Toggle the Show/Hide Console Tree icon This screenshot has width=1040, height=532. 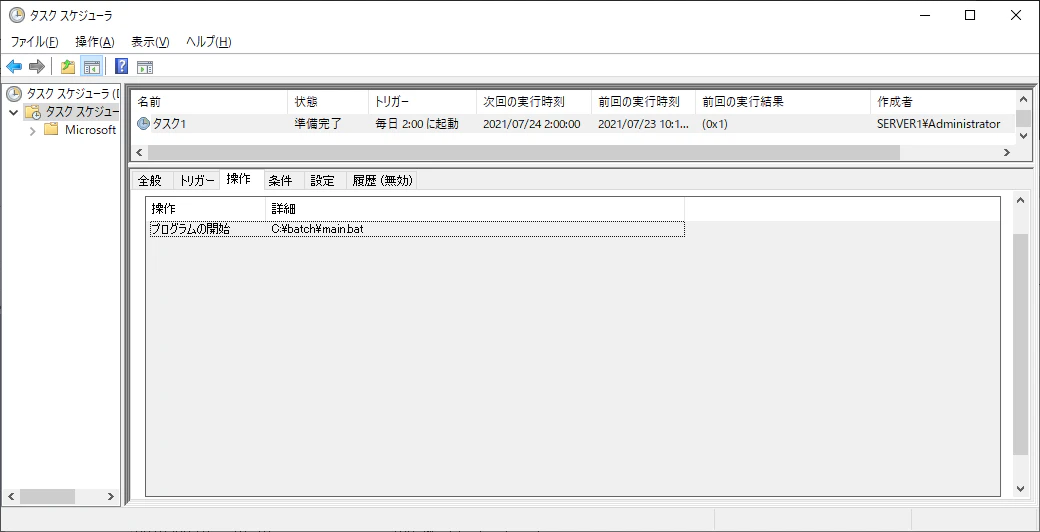click(x=92, y=66)
